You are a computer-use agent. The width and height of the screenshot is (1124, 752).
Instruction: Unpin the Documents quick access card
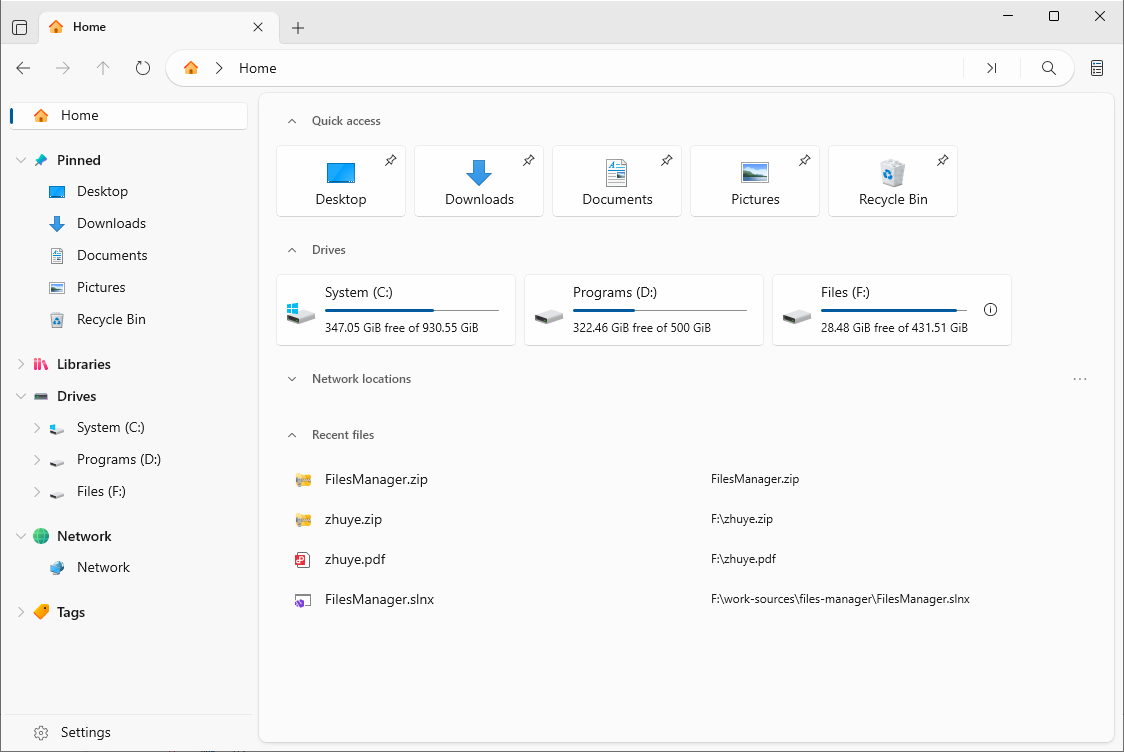(667, 160)
